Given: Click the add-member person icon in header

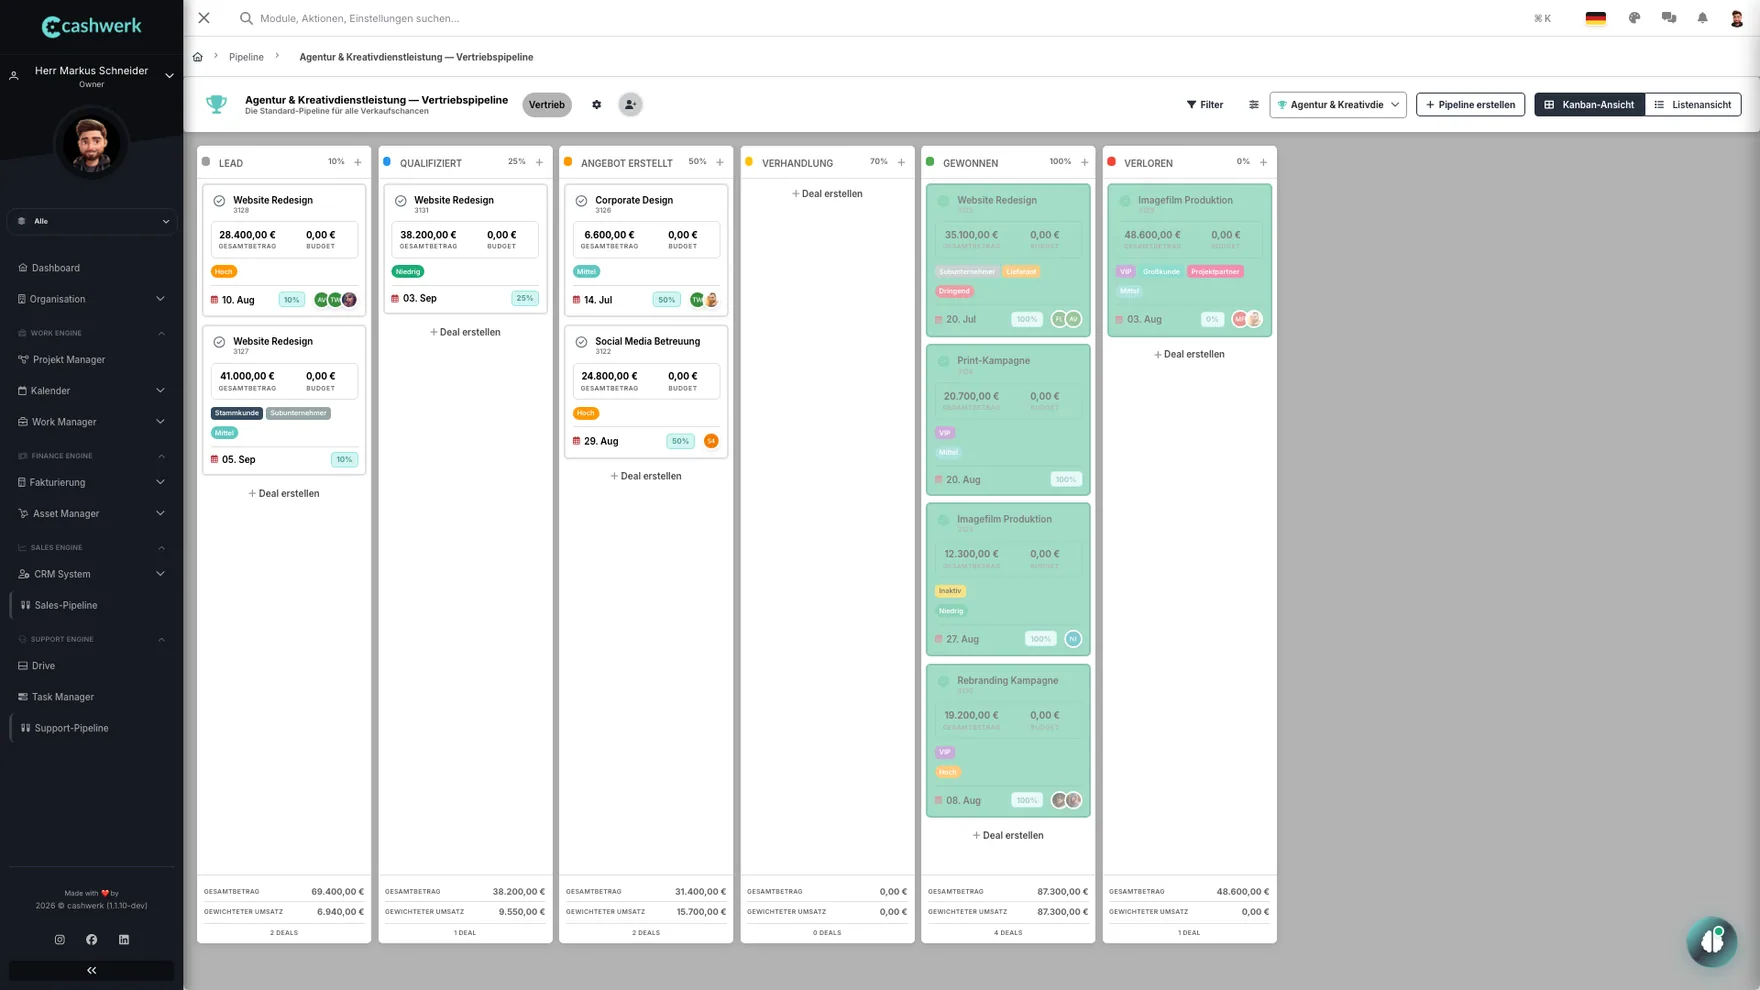Looking at the screenshot, I should point(630,104).
